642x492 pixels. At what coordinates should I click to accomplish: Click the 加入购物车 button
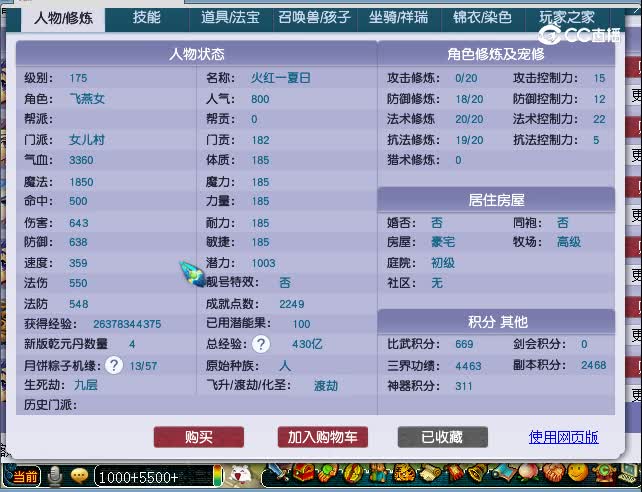tap(323, 437)
